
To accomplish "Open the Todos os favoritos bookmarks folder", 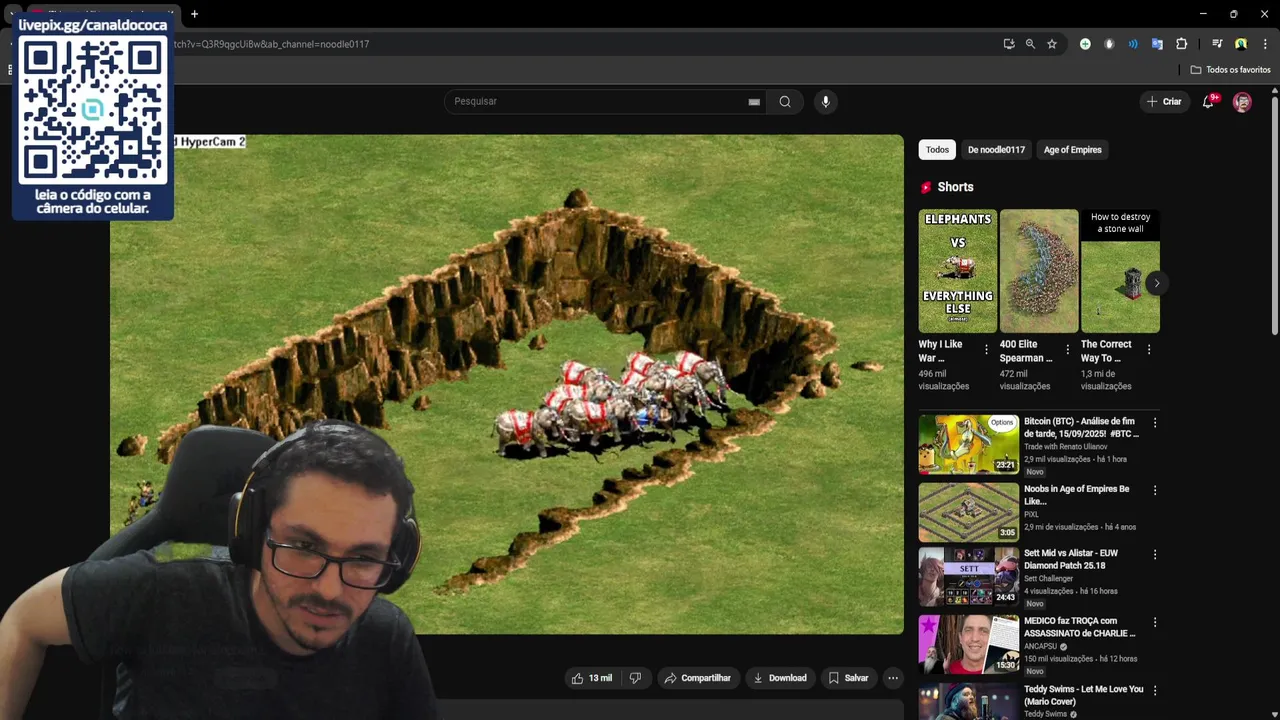I will point(1230,70).
